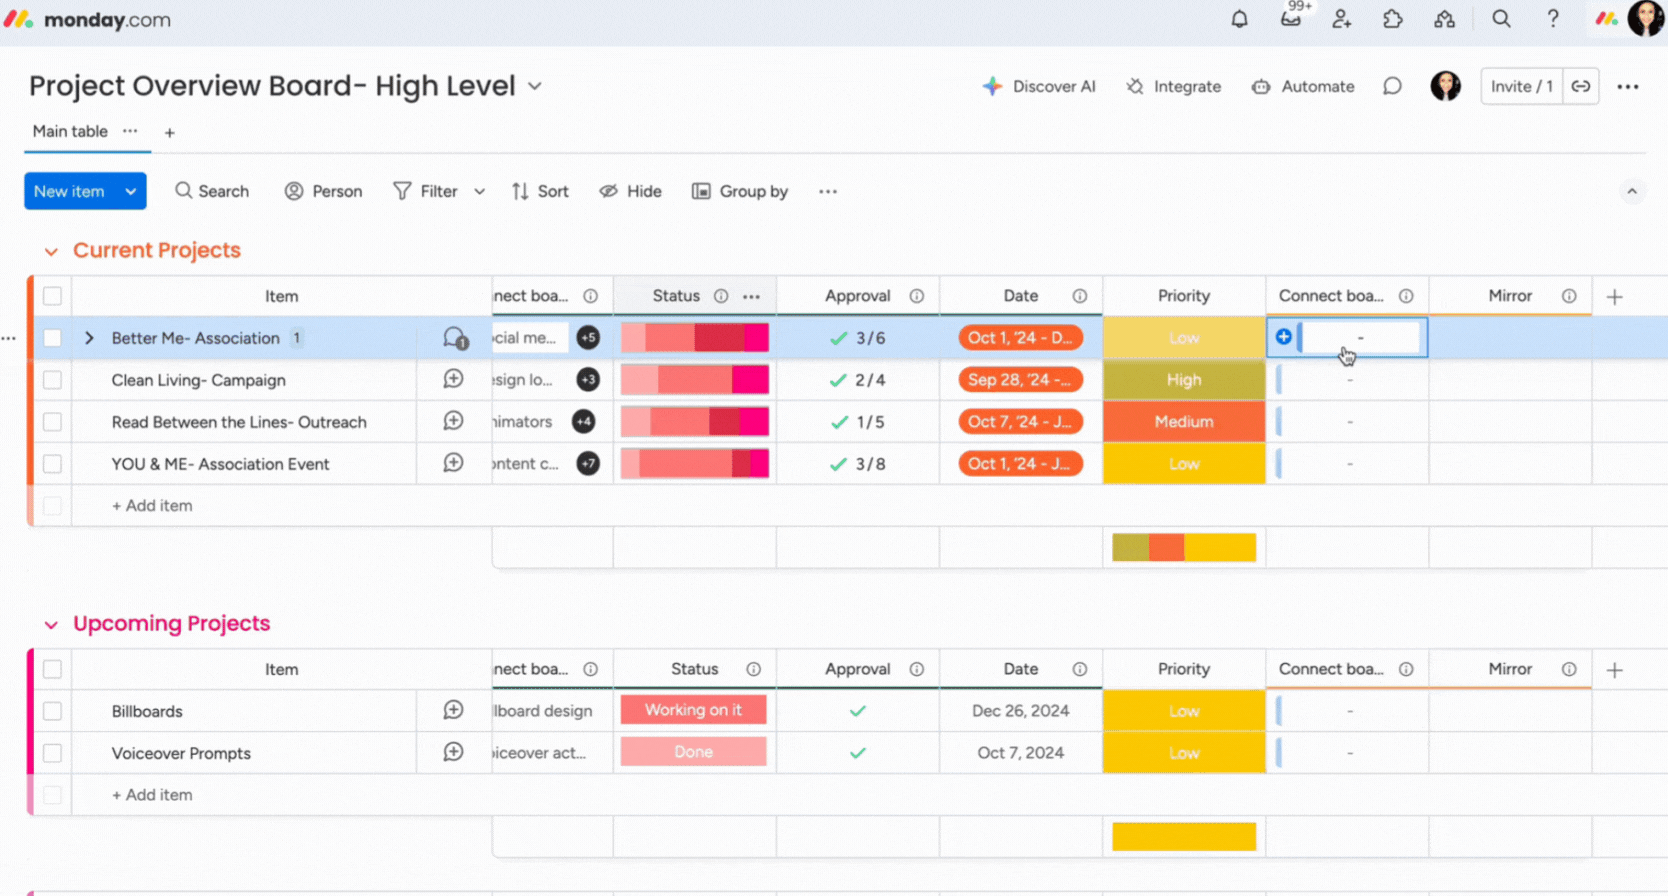Open the notifications bell
Image resolution: width=1668 pixels, height=896 pixels.
coord(1239,19)
